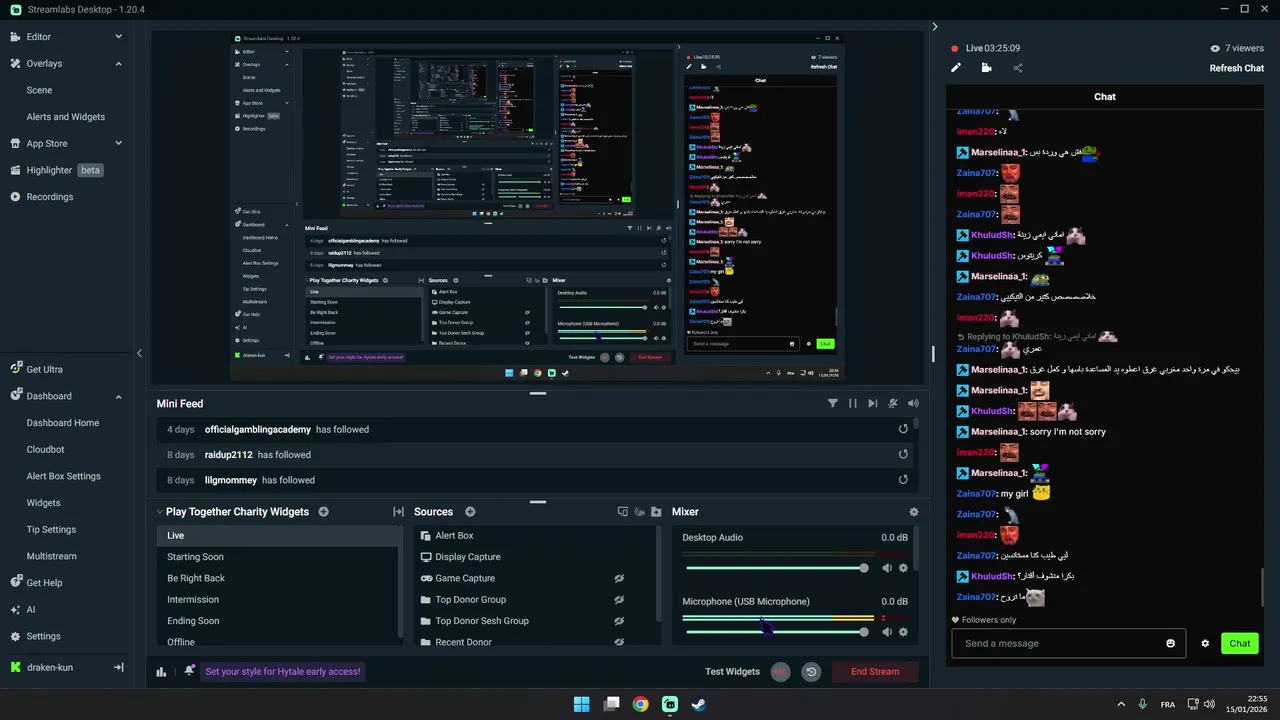Open Desktop Audio settings gear
The height and width of the screenshot is (720, 1280).
903,568
